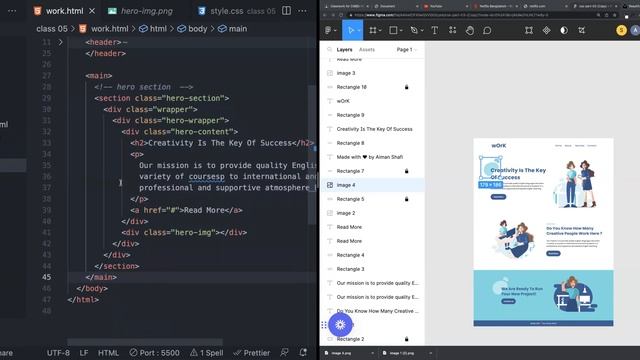Select the Comment tool in Figma
Screen dimensions: 640x360
pos(487,30)
